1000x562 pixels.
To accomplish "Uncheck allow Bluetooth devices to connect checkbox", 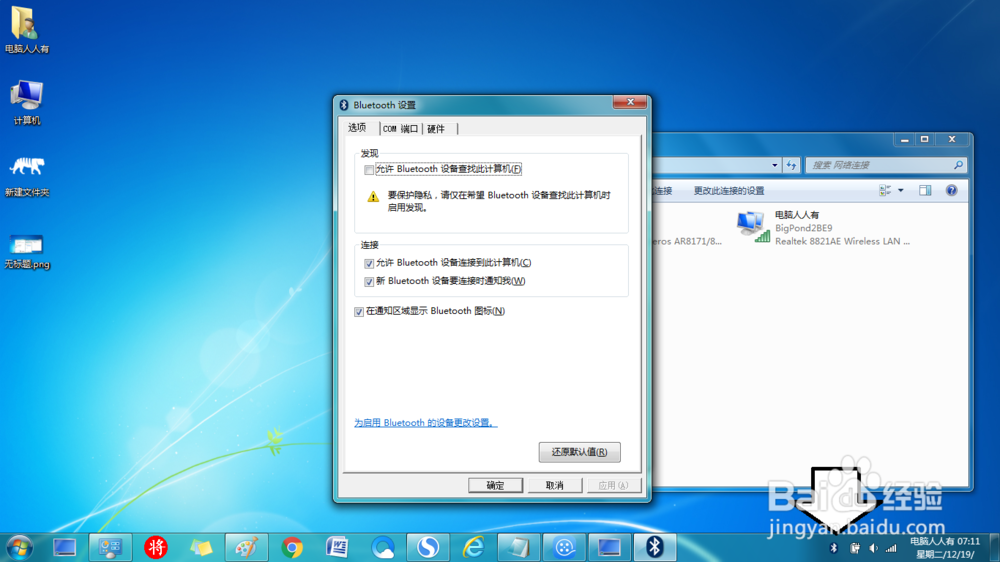I will pyautogui.click(x=369, y=263).
